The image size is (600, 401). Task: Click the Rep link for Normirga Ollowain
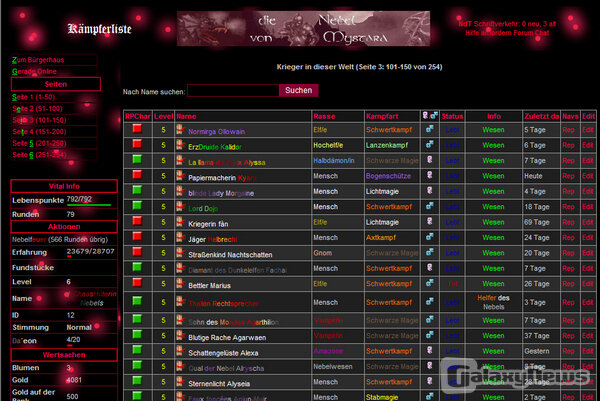pos(568,130)
